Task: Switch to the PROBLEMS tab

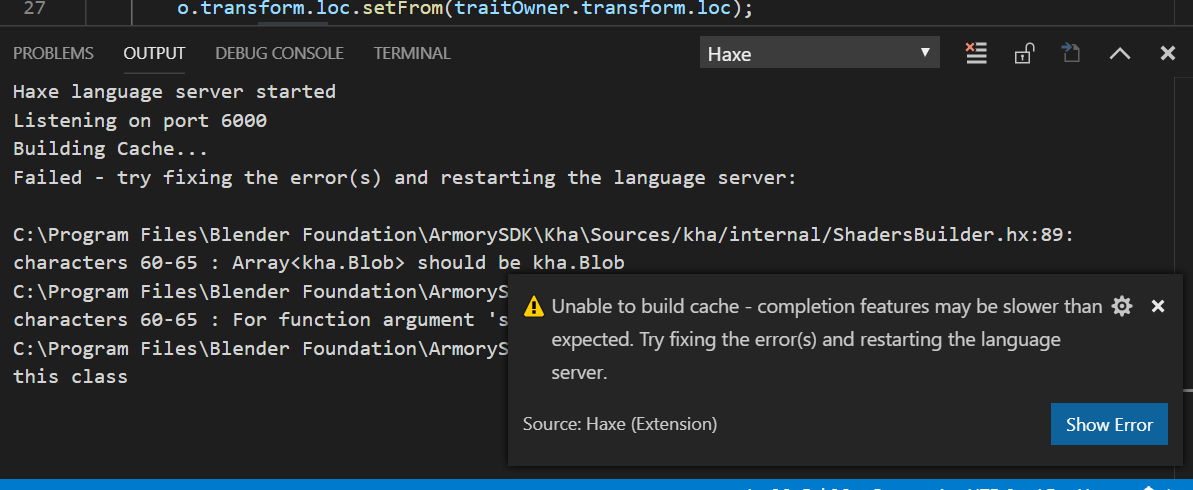Action: [x=53, y=53]
